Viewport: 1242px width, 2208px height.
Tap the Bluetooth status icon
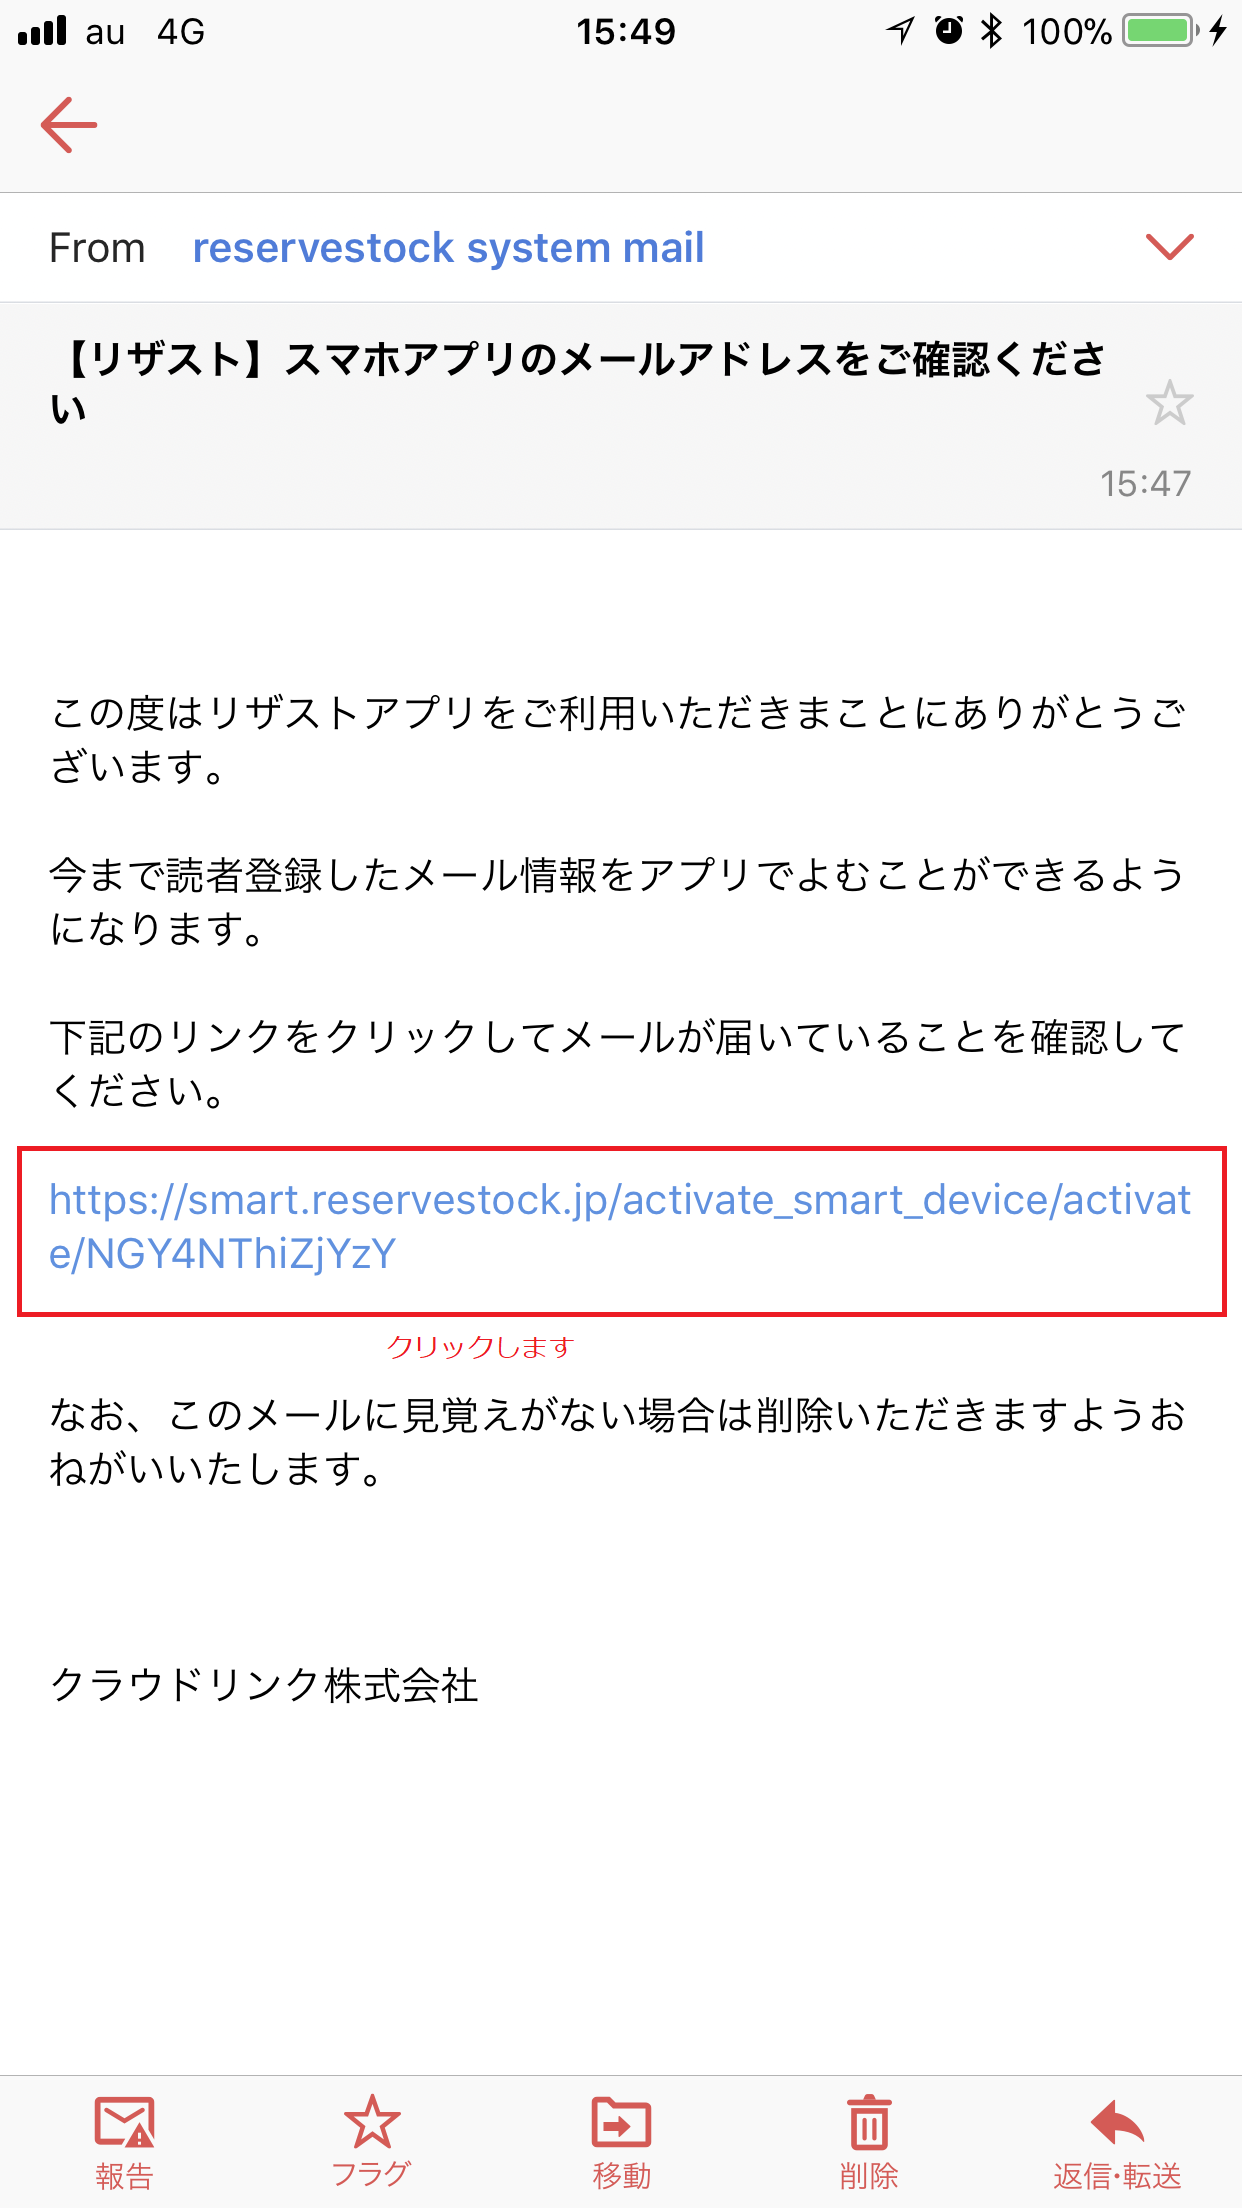(991, 31)
